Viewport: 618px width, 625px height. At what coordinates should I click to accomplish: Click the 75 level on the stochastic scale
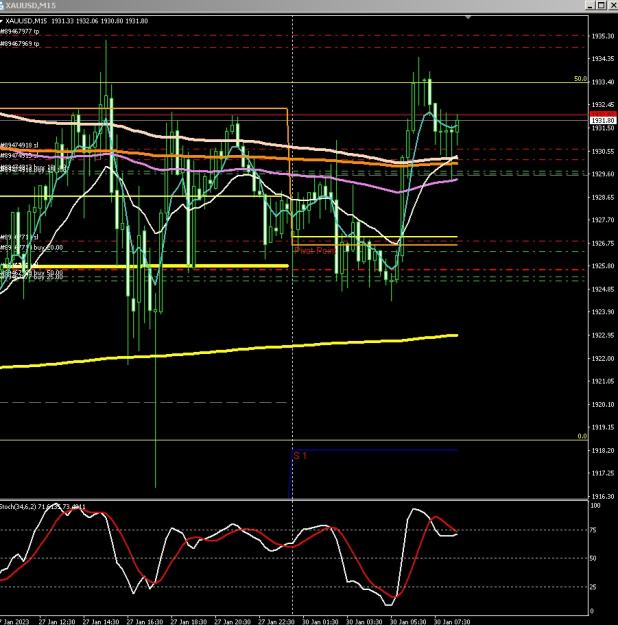[x=593, y=530]
